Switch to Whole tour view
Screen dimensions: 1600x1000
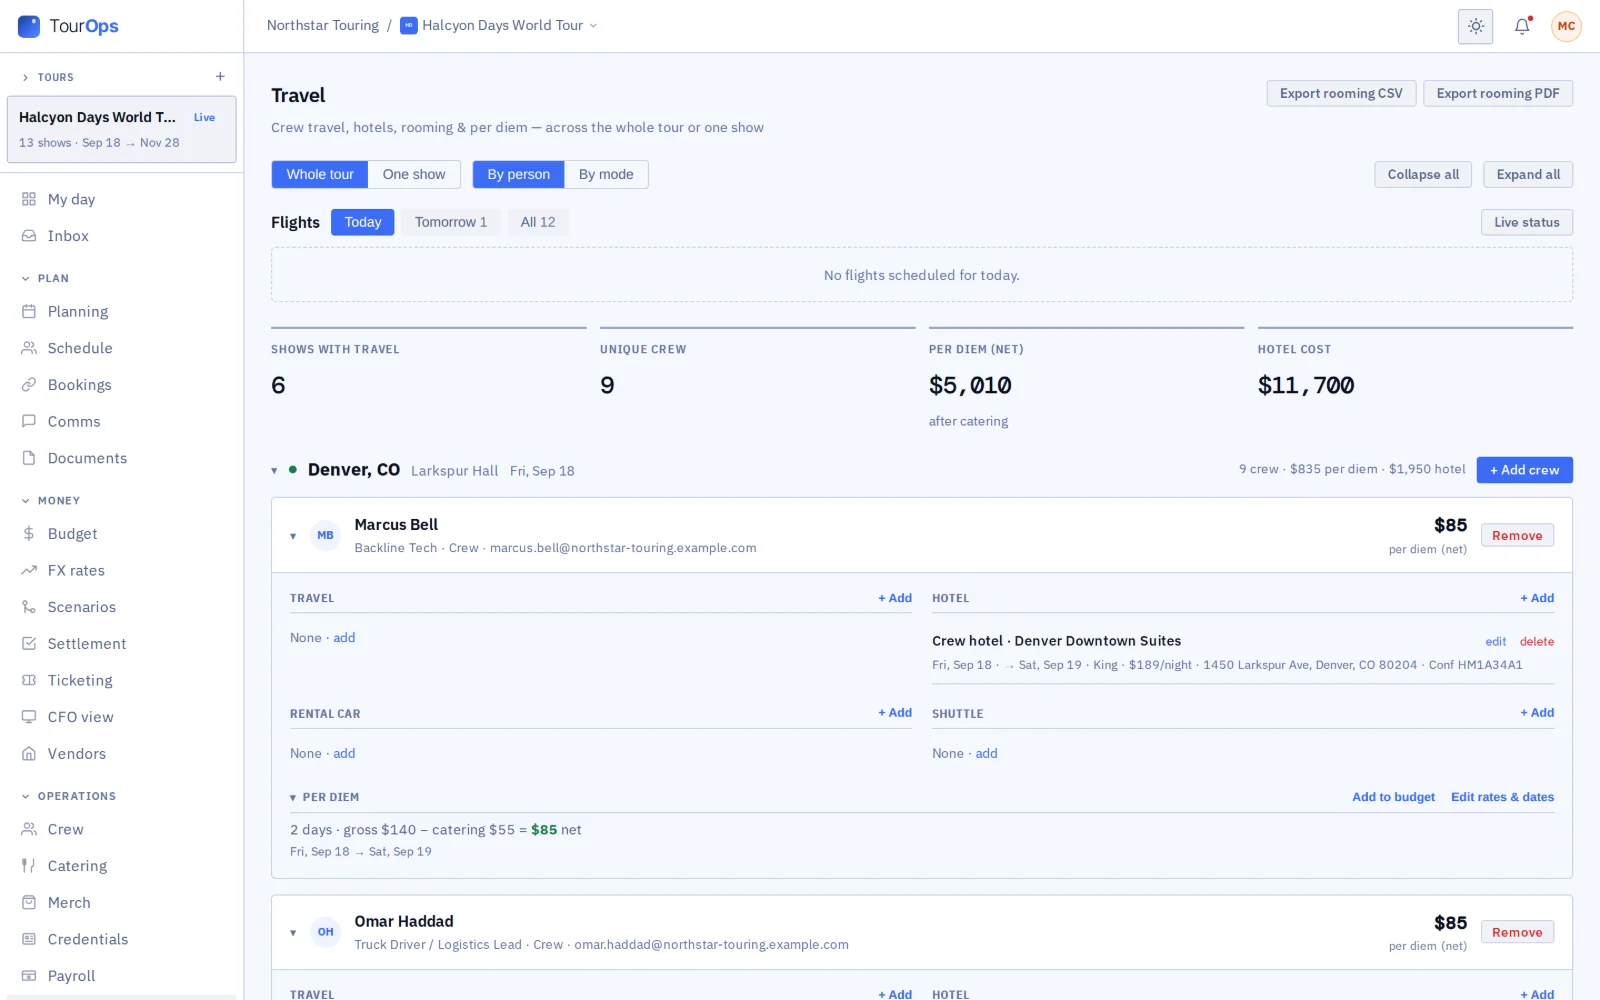[x=320, y=174]
